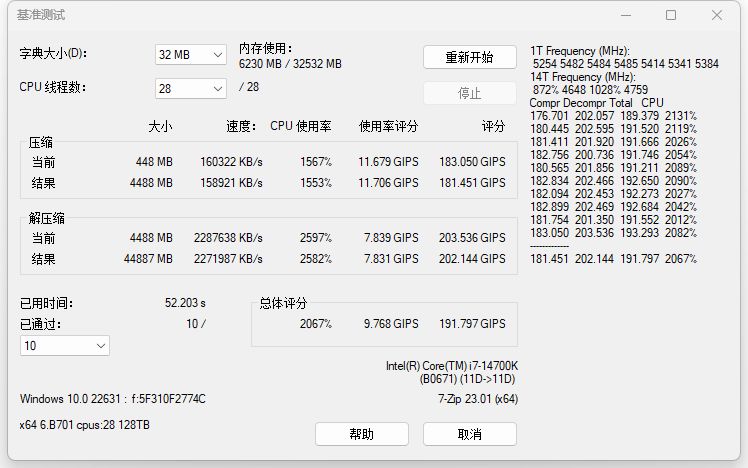Click the decompression result size 44887 MB

tap(148, 259)
